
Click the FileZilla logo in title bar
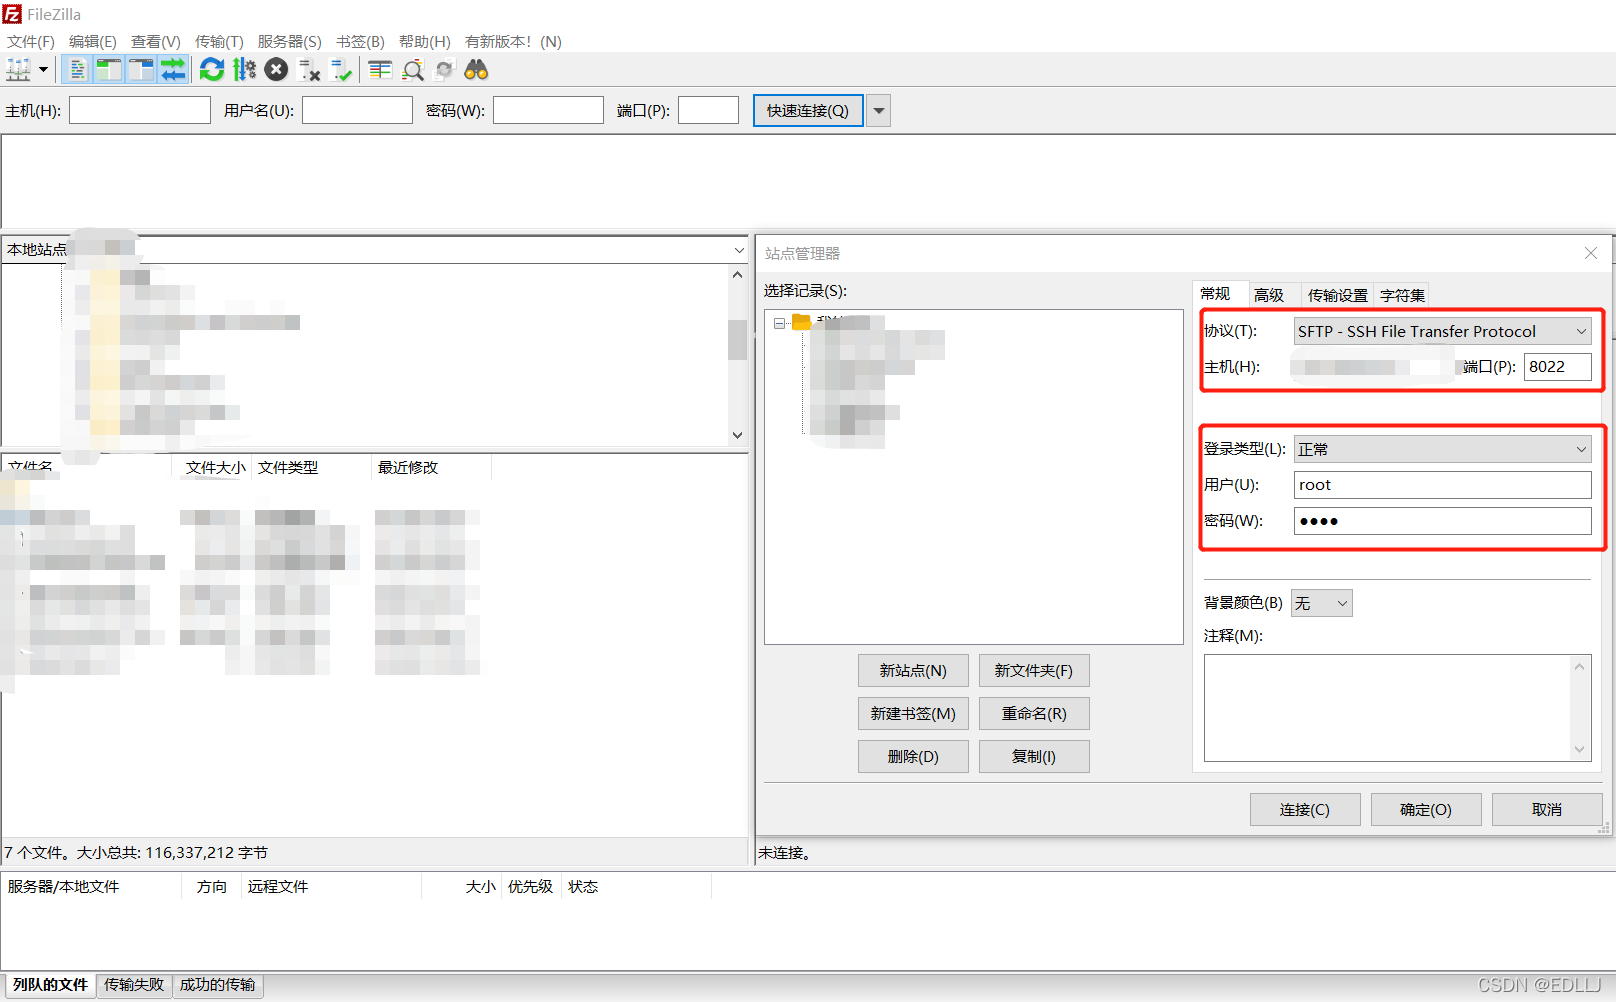(12, 14)
